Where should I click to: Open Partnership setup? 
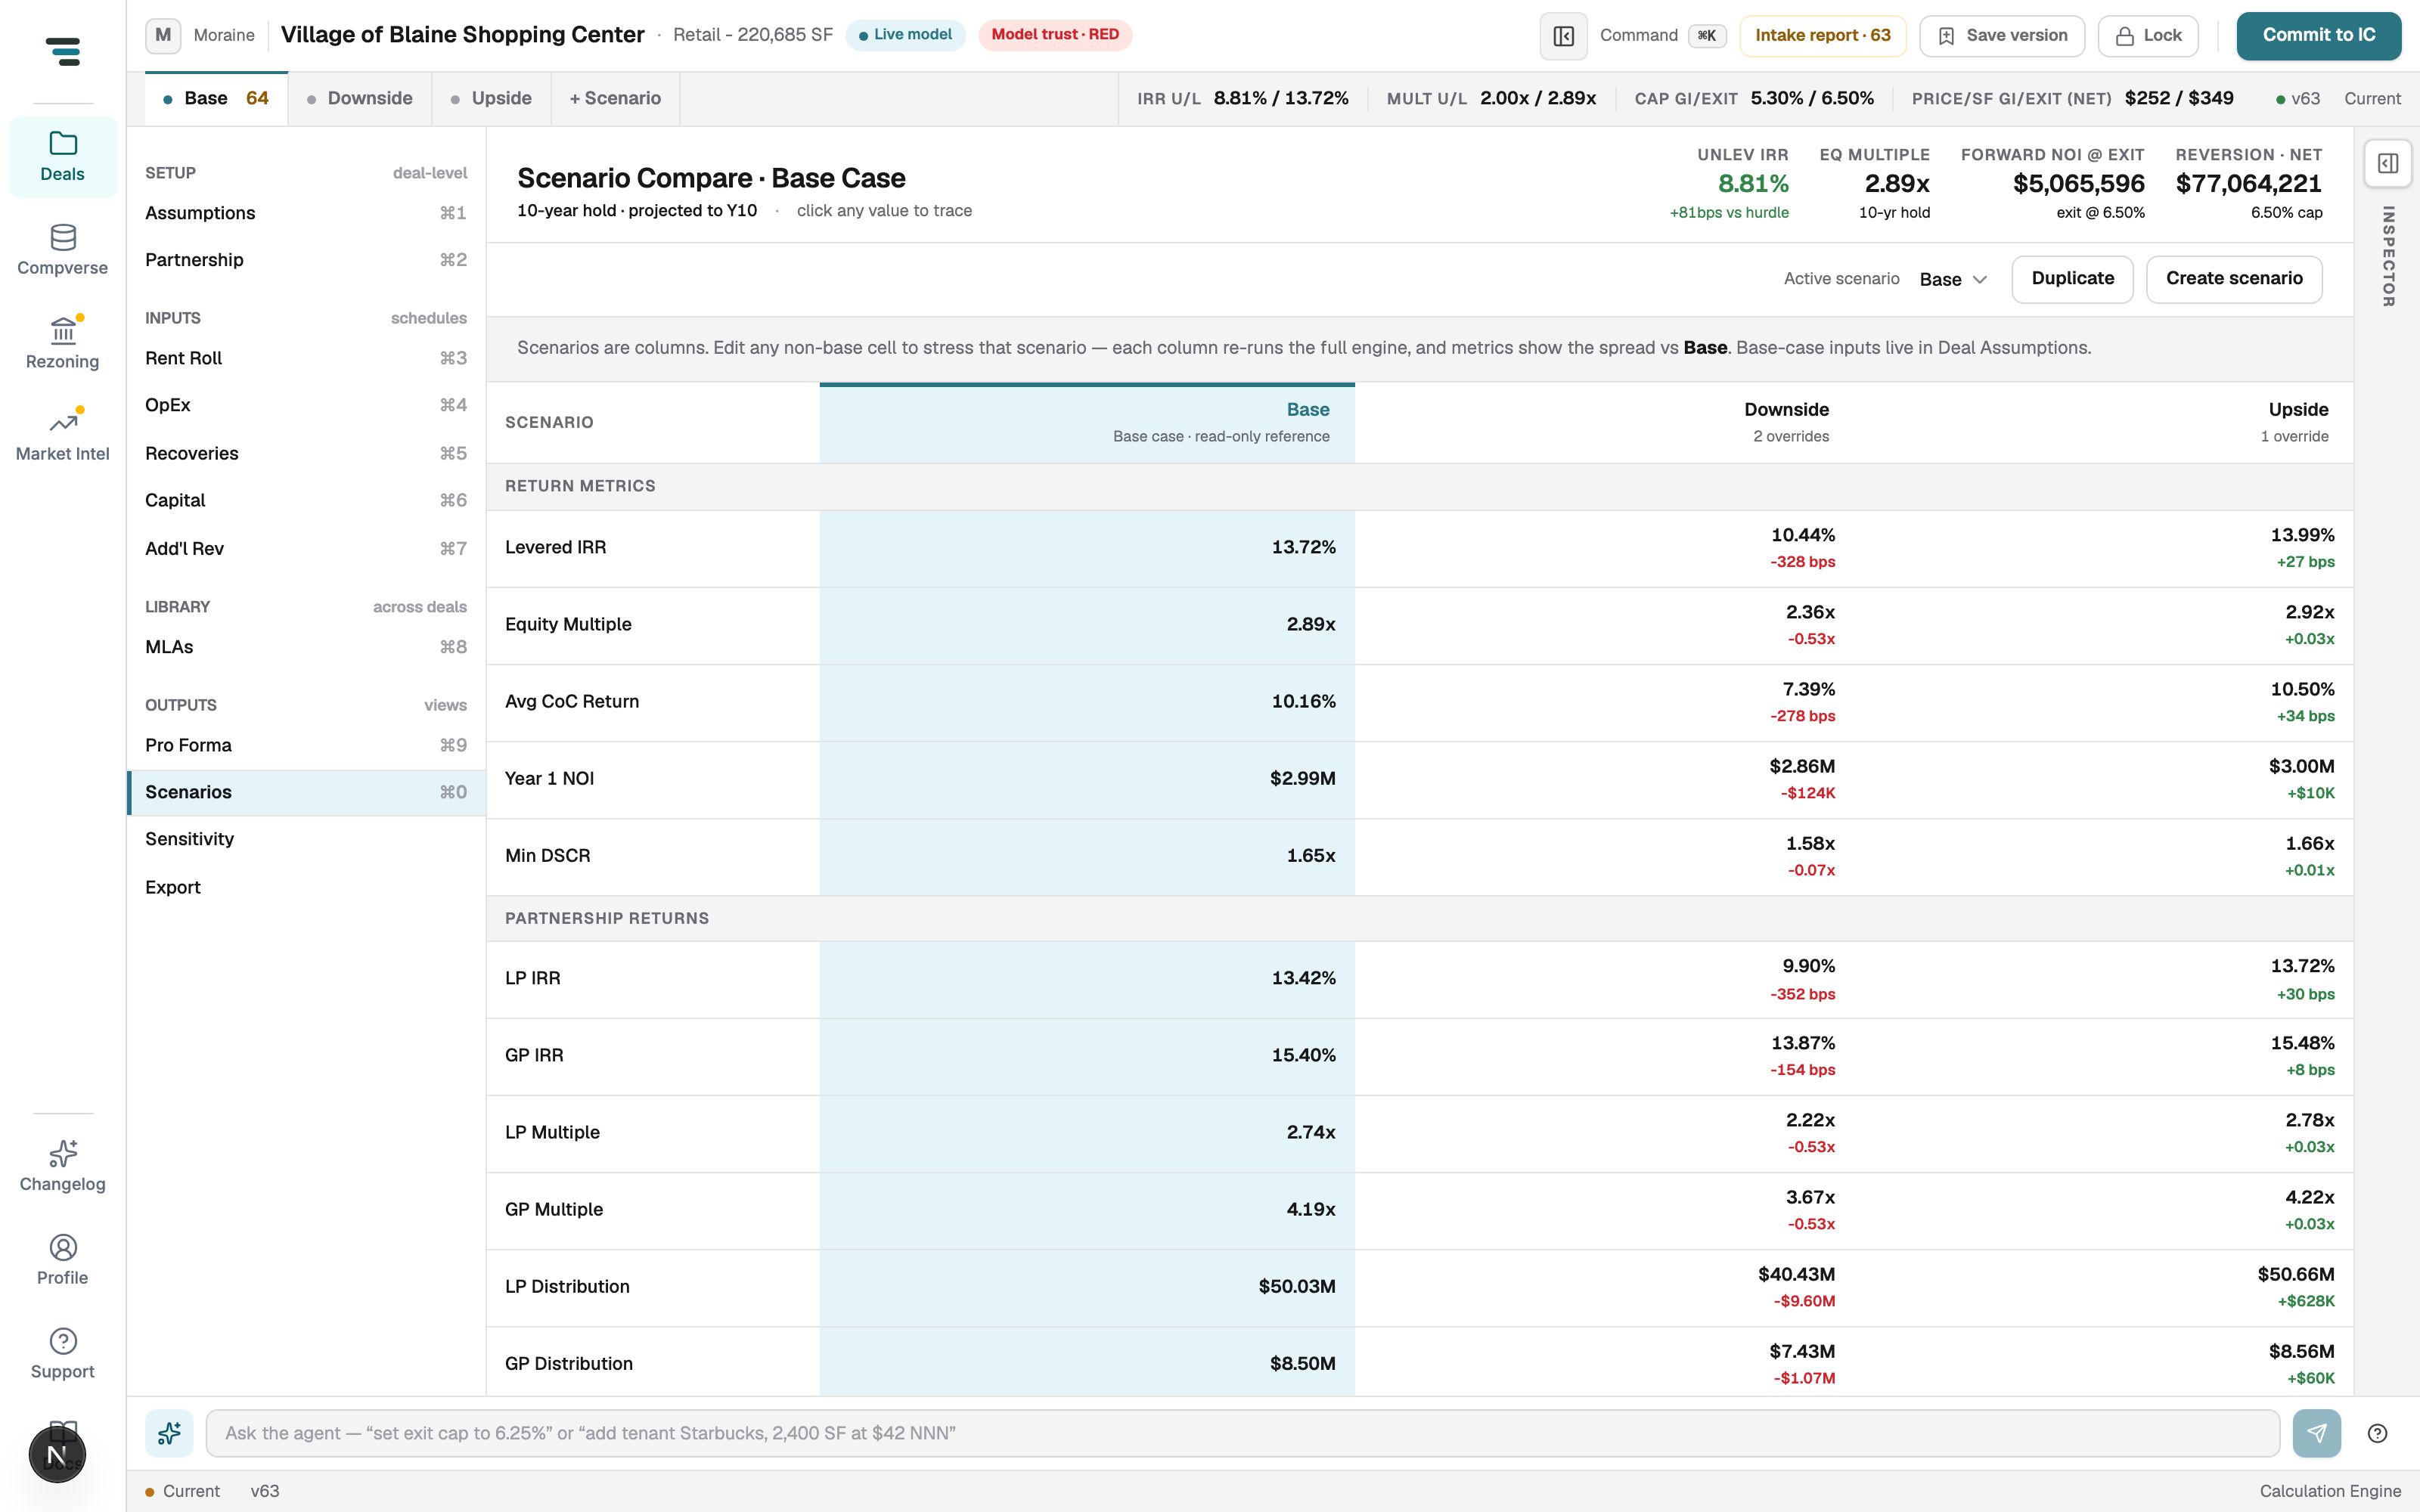[x=306, y=260]
